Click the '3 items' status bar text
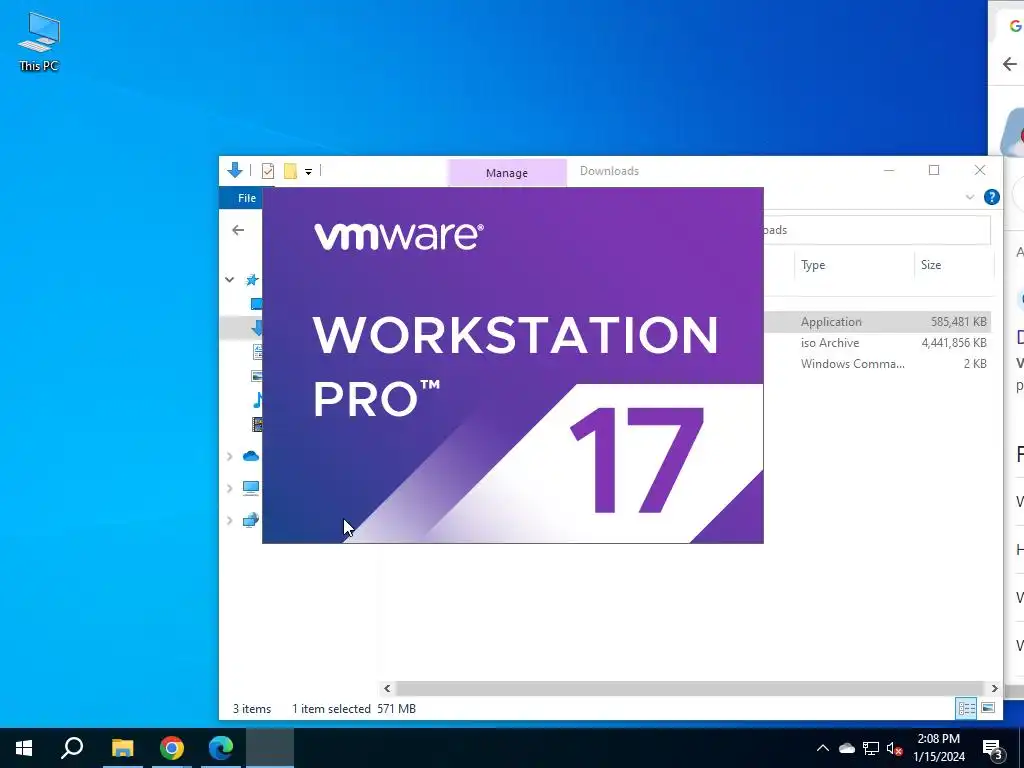The image size is (1024, 768). (252, 709)
